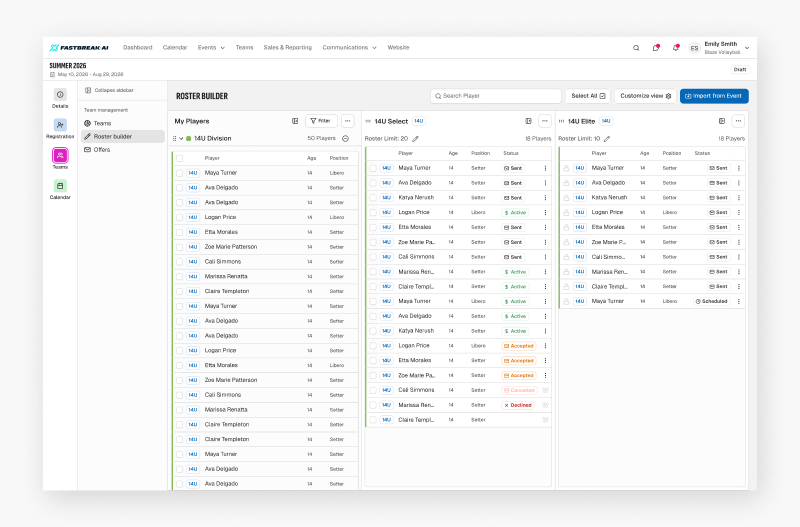Viewport: 800px width, 527px height.
Task: Toggle 14U Elite panel layout icon
Action: 722,121
